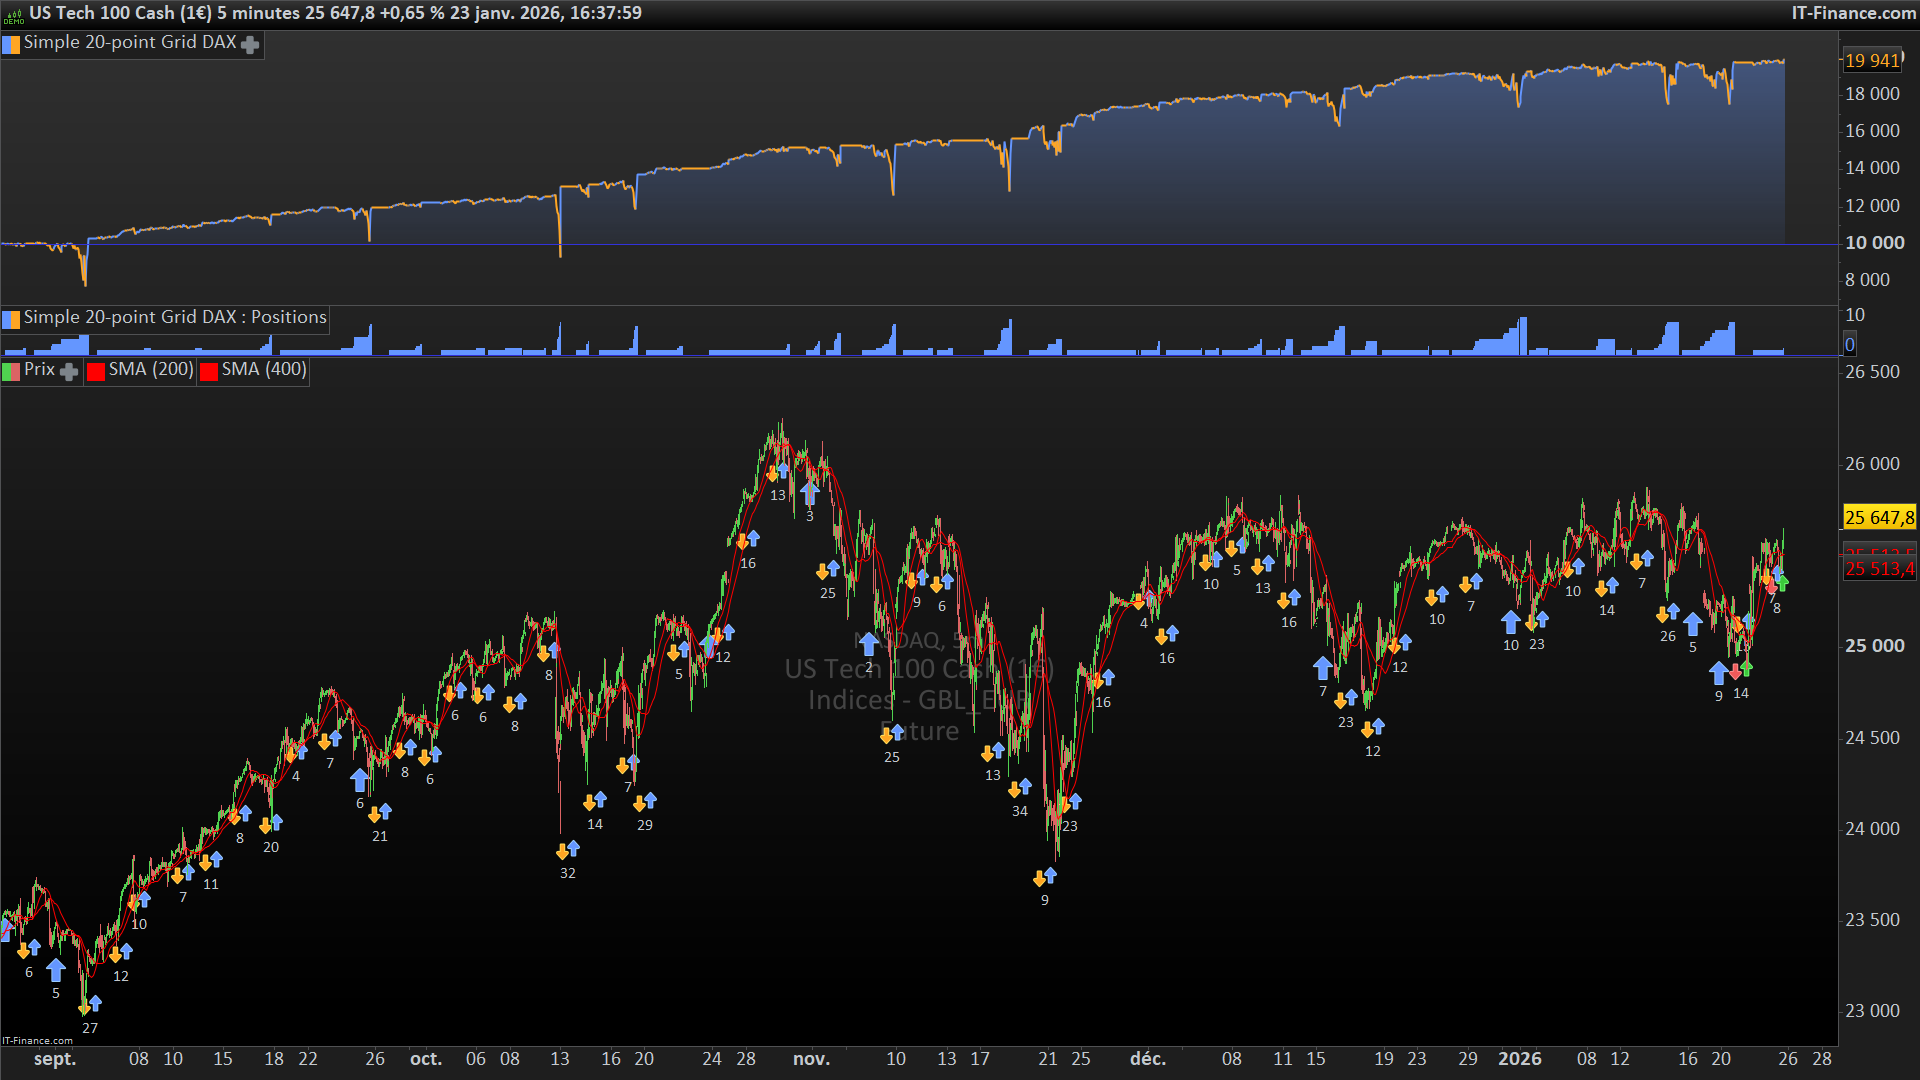Click the red SMA (200) color square
This screenshot has height=1080, width=1920.
tap(96, 371)
